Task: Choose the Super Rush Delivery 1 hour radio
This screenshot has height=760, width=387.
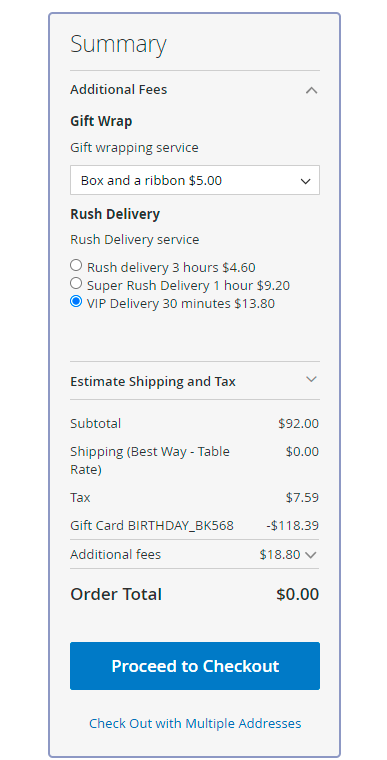Action: pos(76,283)
